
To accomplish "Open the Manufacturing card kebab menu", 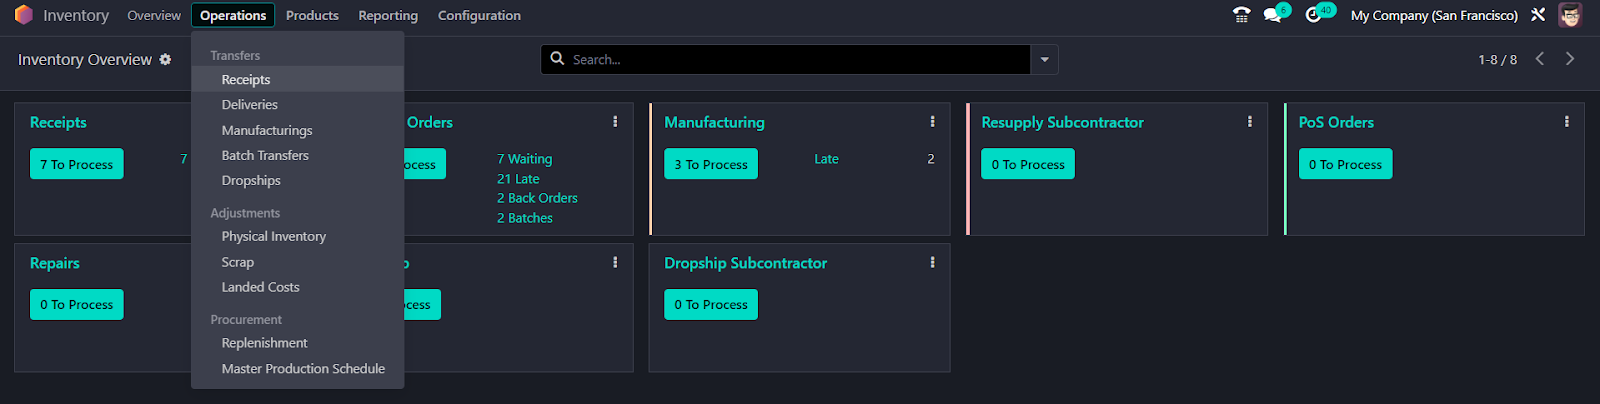I will pos(932,122).
